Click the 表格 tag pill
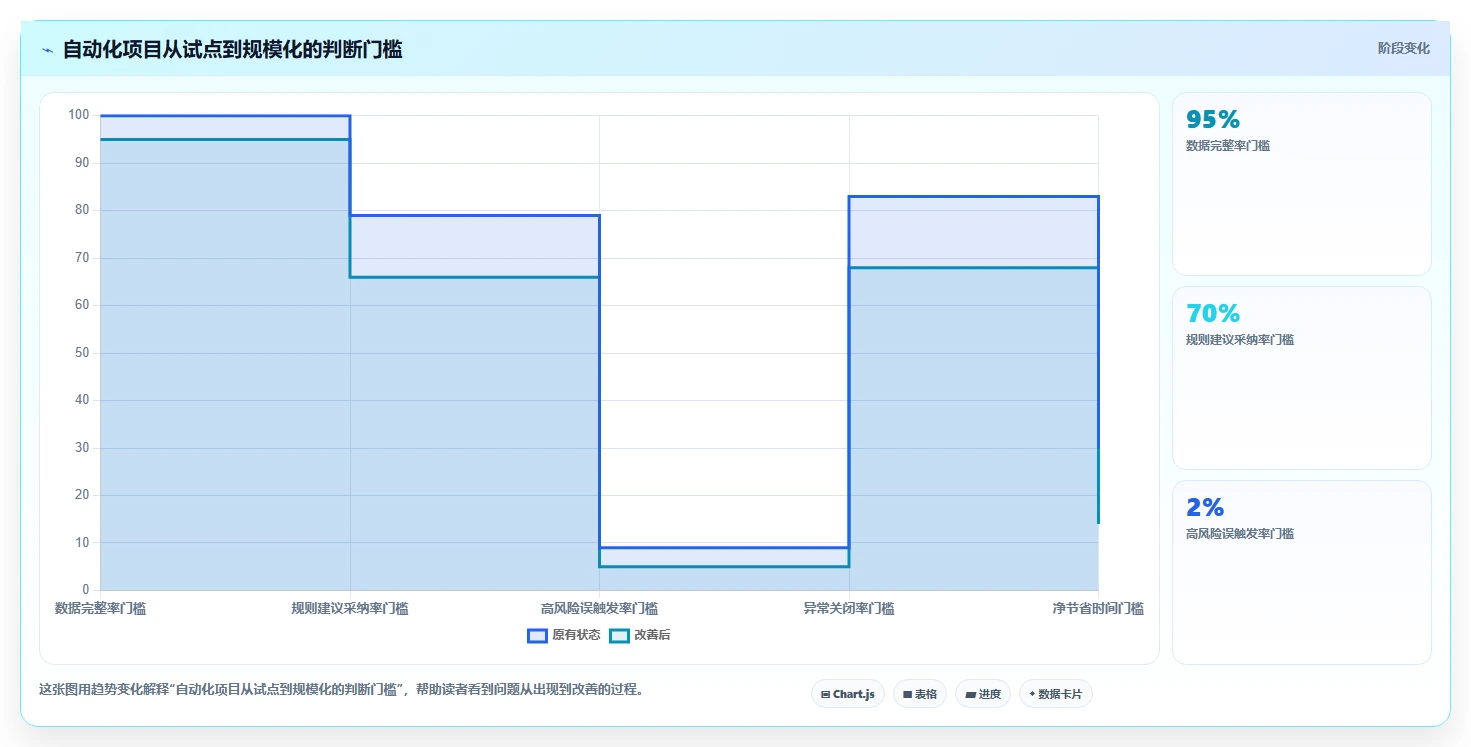The height and width of the screenshot is (747, 1471). 920,694
